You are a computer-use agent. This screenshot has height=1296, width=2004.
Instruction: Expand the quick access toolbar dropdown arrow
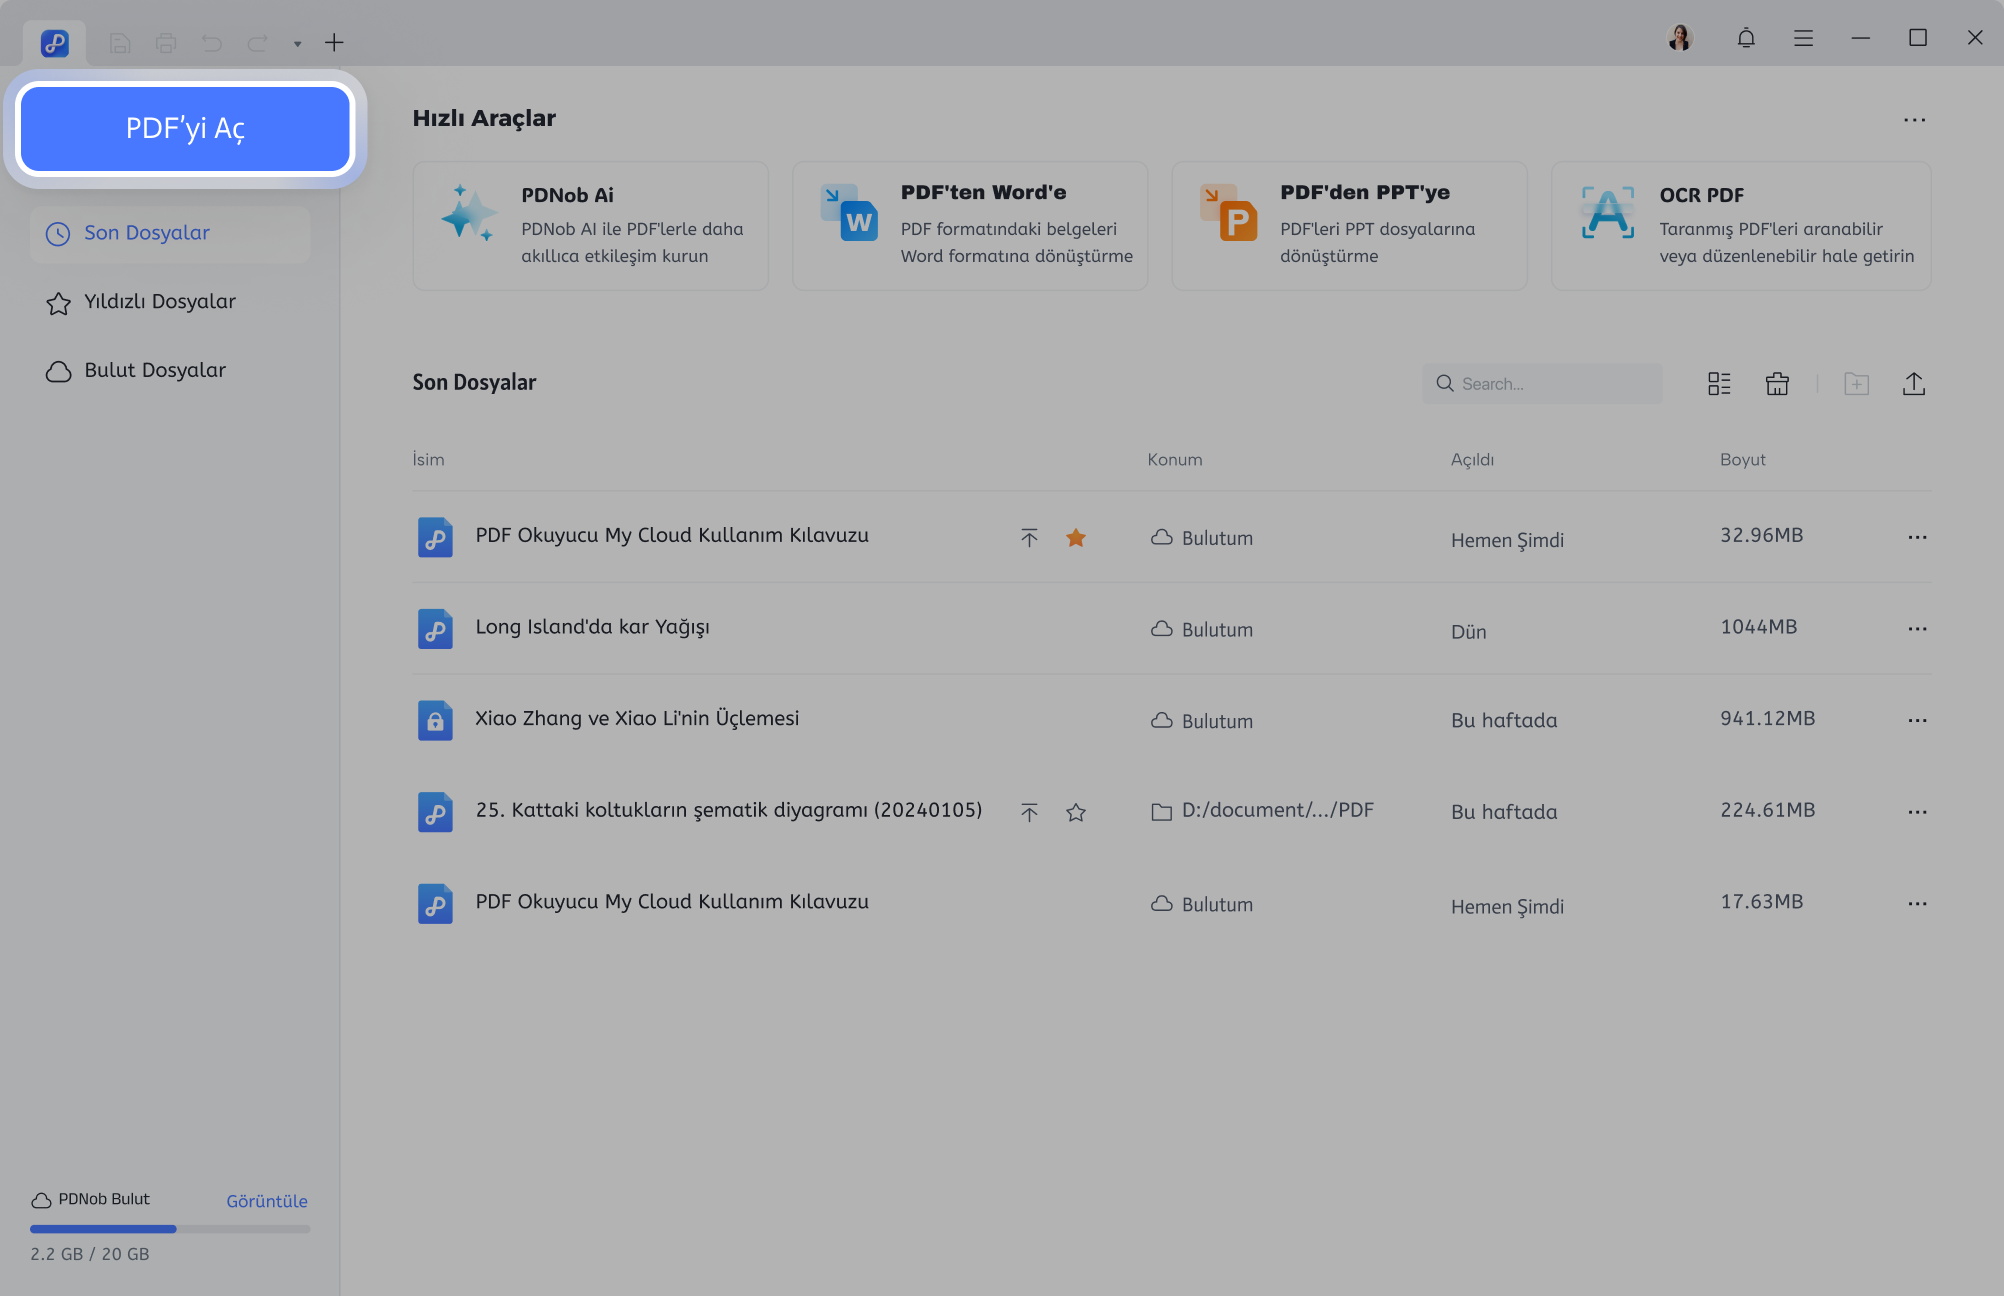297,44
